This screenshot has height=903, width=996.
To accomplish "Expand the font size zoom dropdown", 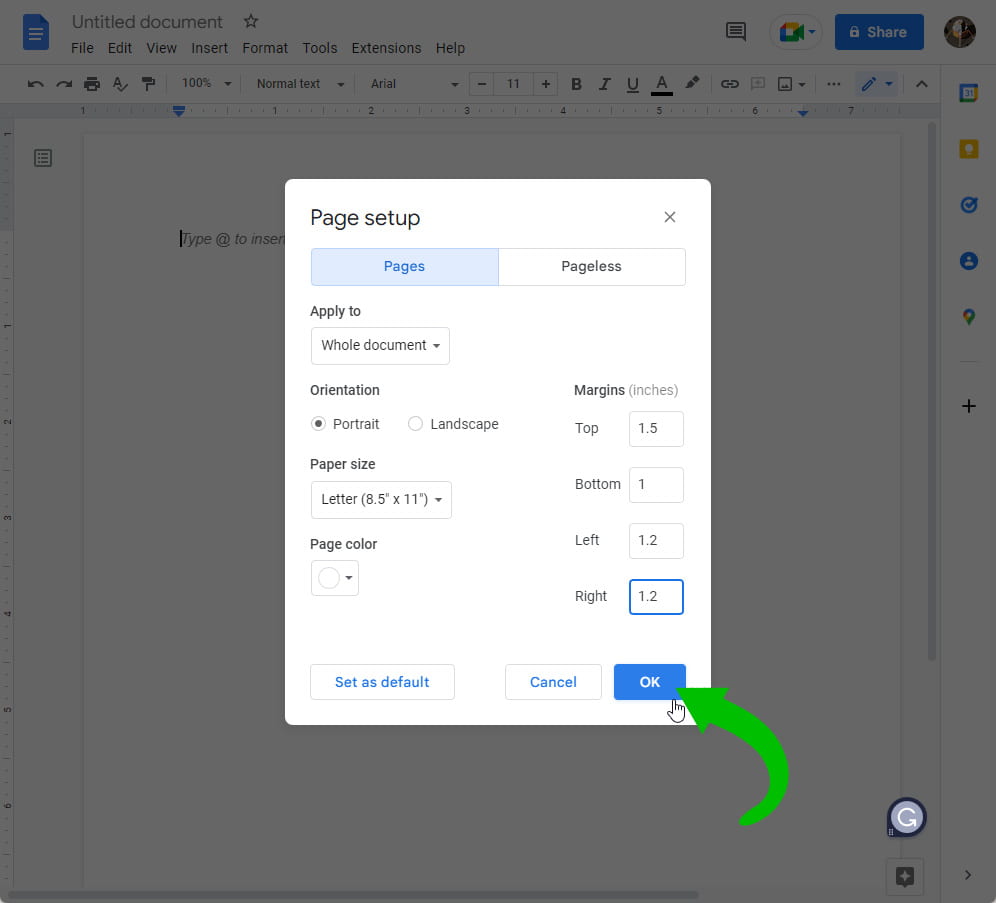I will point(205,84).
